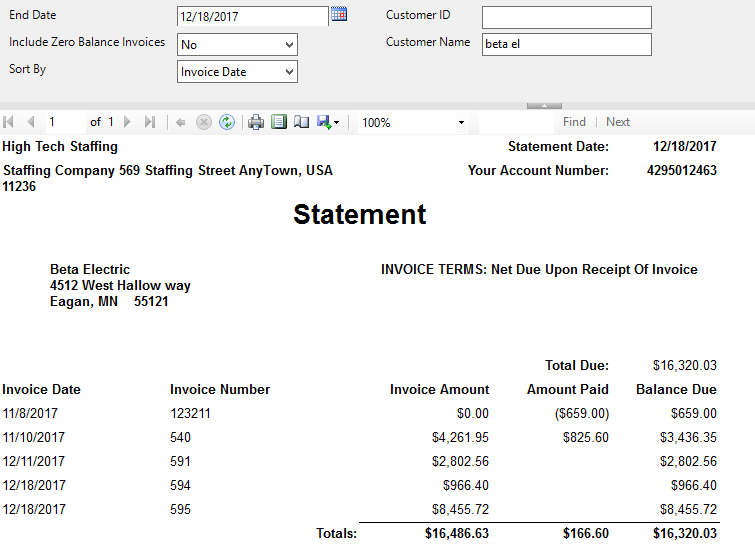This screenshot has height=551, width=755.
Task: Go to previous report page
Action: (31, 122)
